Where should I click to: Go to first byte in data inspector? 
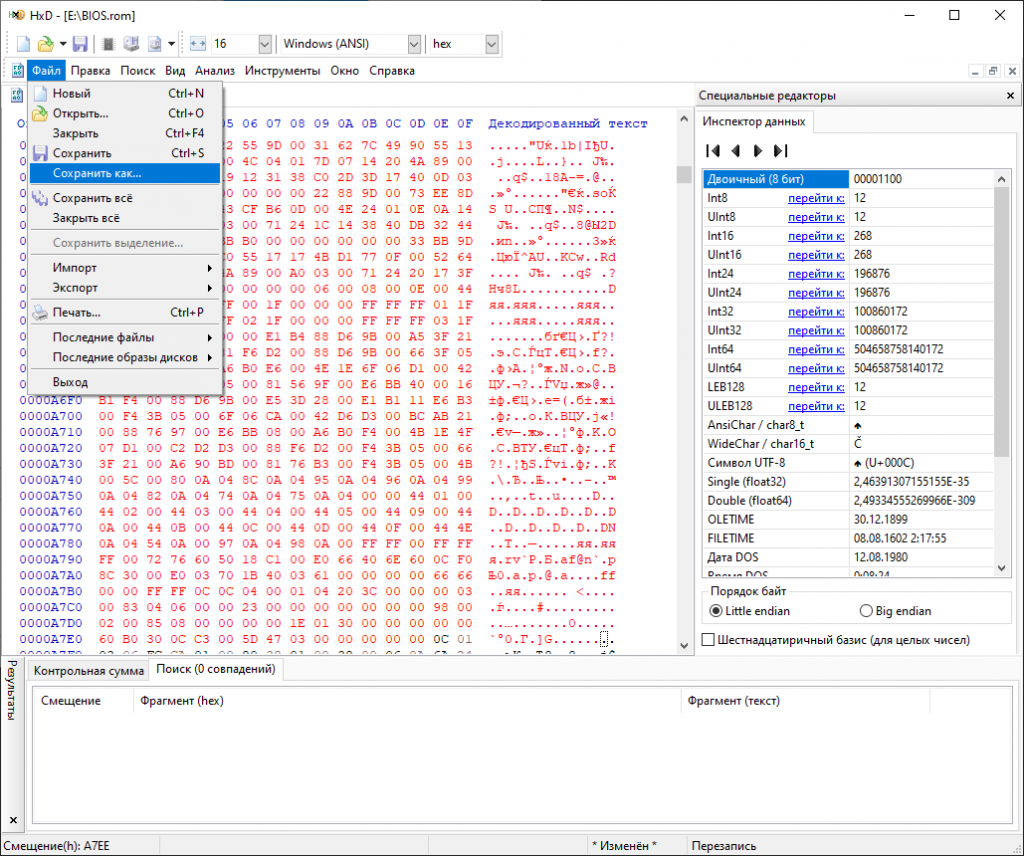point(713,151)
